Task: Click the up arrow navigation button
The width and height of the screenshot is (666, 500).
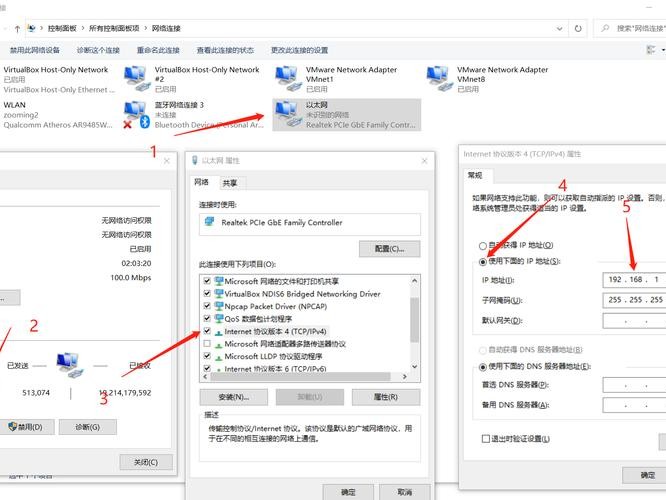Action: [x=17, y=28]
